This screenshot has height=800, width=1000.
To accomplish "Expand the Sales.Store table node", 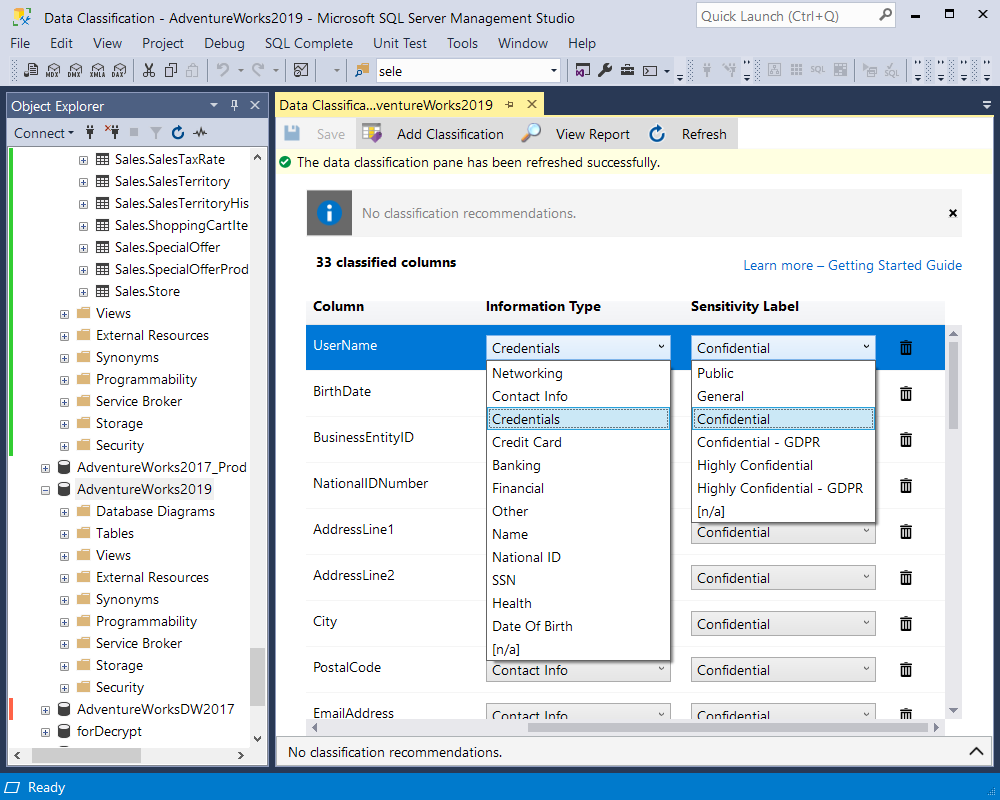I will point(84,292).
